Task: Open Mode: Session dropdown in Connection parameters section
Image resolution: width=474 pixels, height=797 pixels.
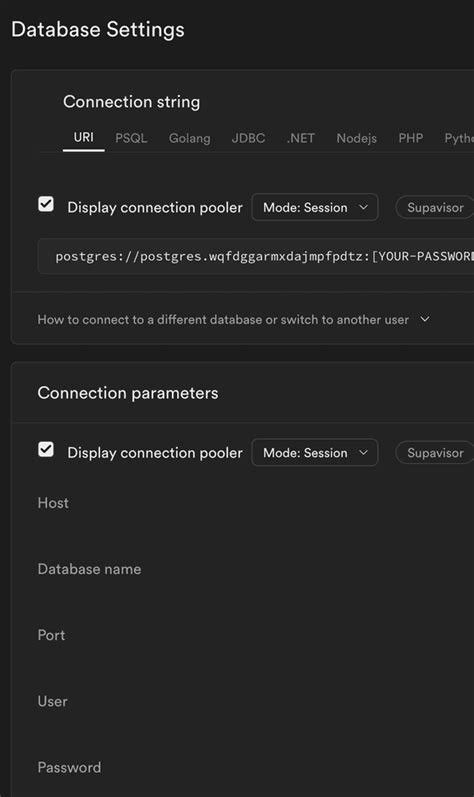Action: tap(315, 452)
